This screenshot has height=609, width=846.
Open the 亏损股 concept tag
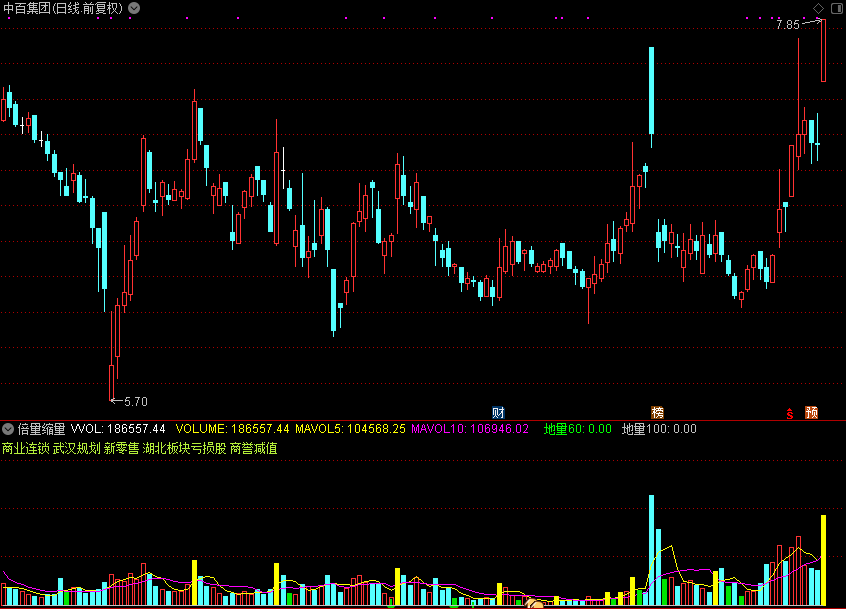tap(208, 448)
